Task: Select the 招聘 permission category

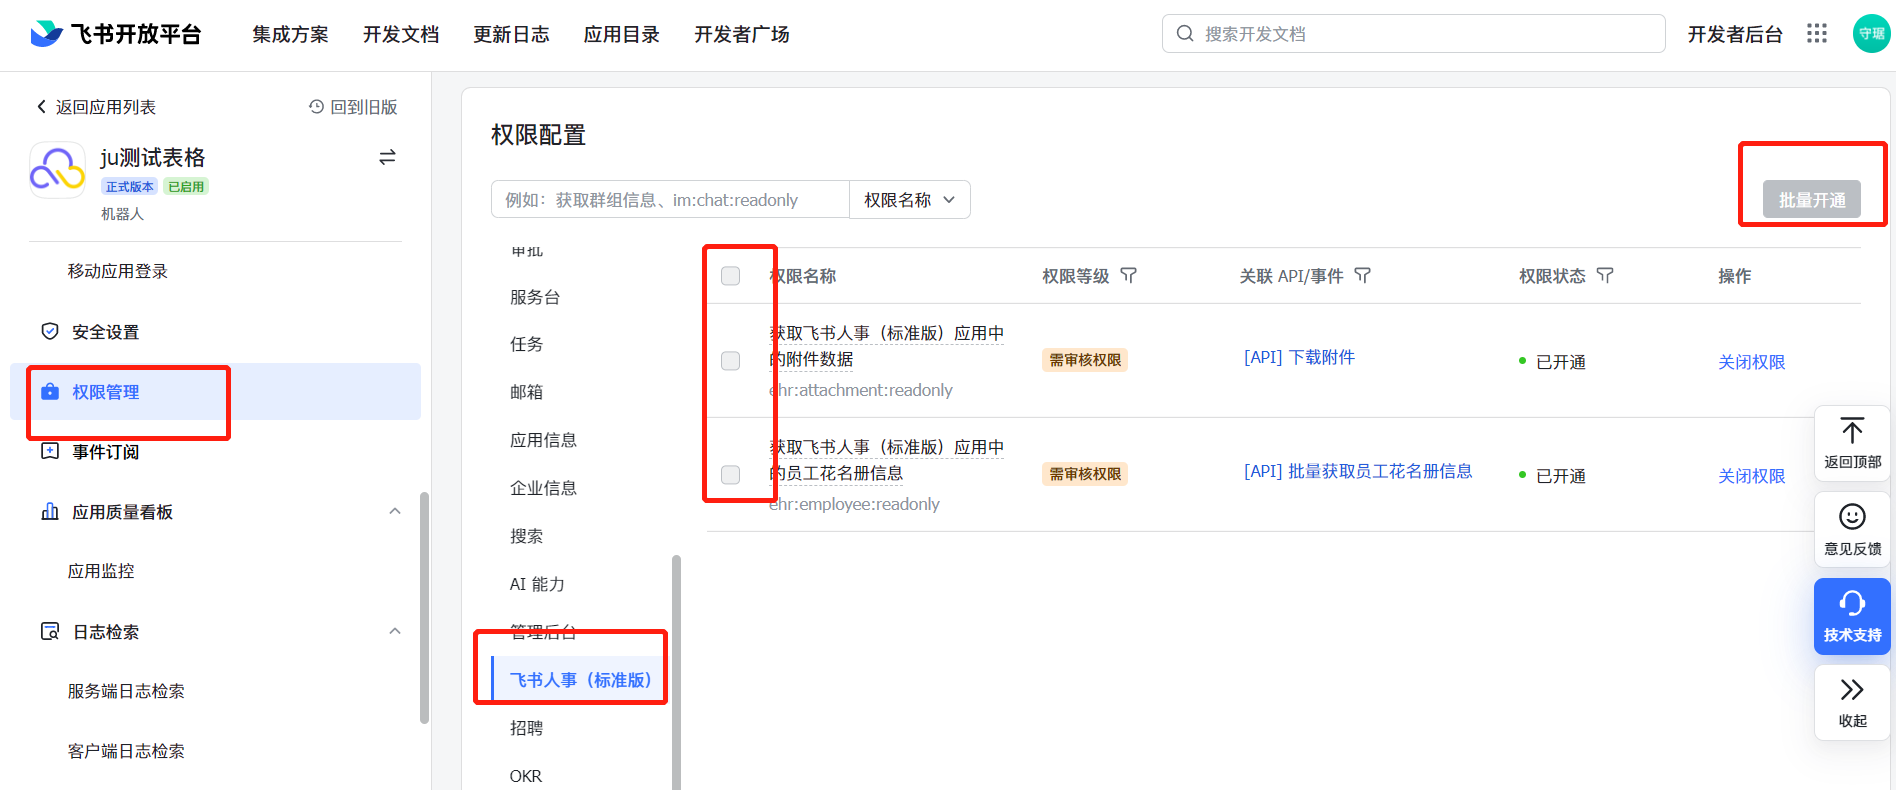Action: 526,728
